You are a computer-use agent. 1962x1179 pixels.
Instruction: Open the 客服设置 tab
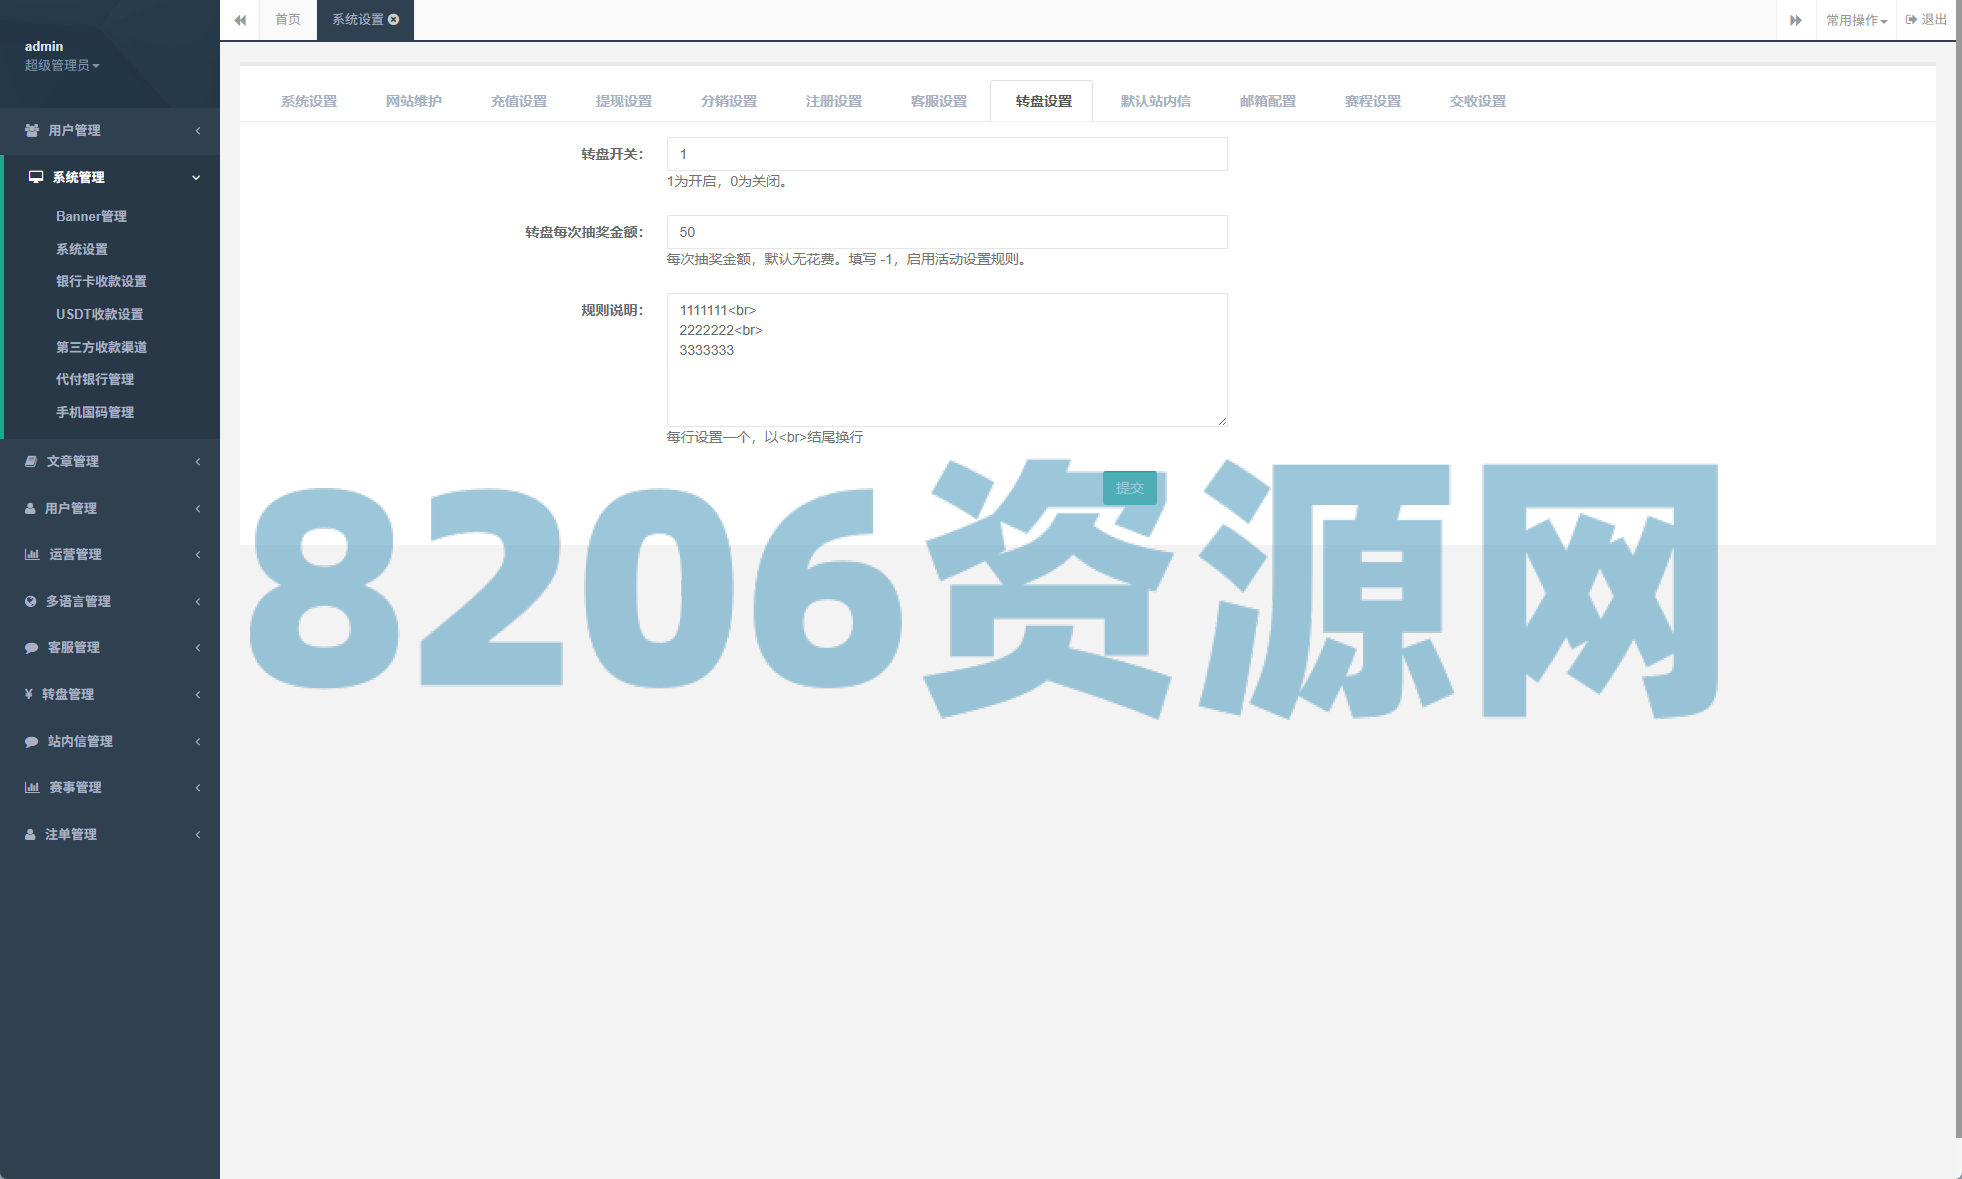939,101
